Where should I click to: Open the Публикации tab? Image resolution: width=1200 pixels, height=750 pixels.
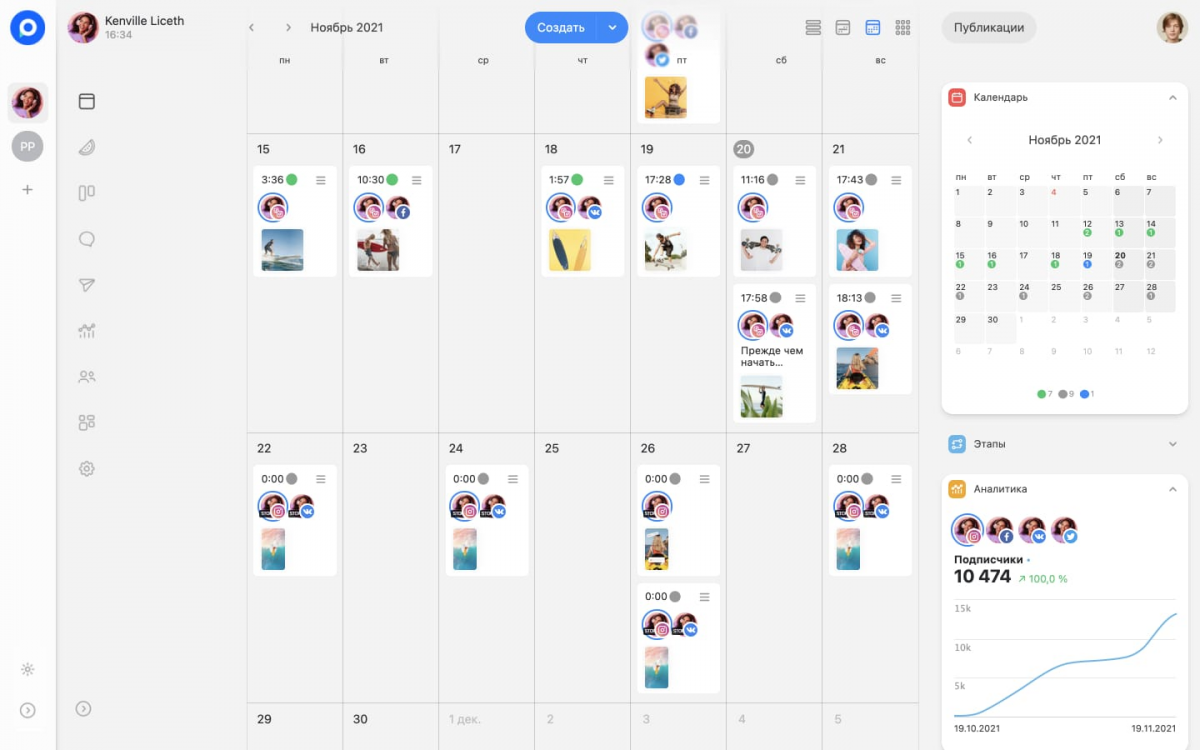click(988, 27)
